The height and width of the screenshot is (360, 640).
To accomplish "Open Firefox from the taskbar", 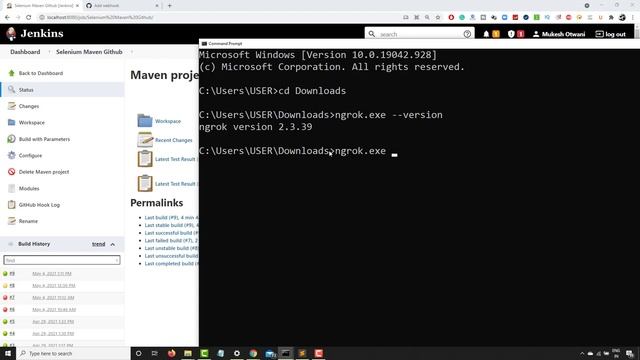I will click(171, 353).
